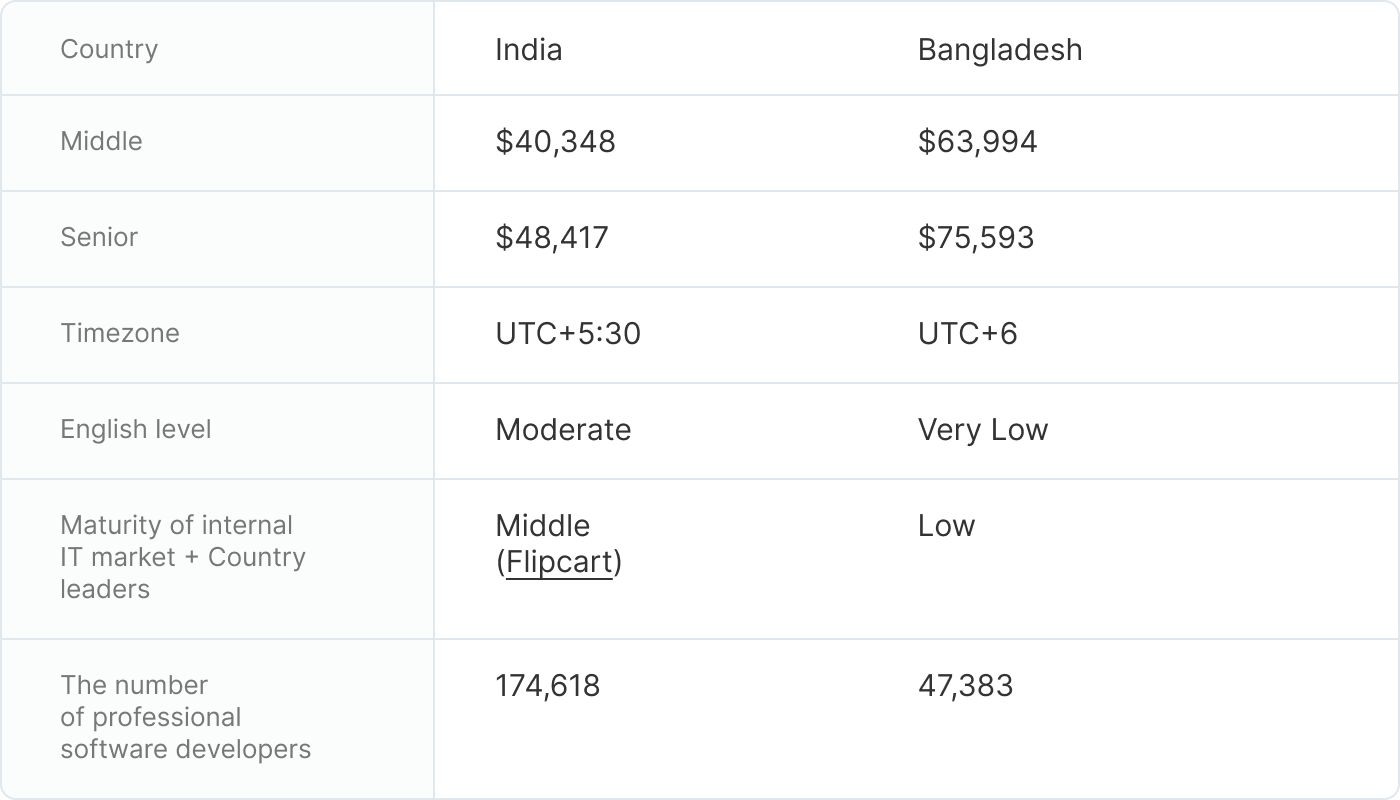This screenshot has width=1400, height=800.
Task: Select the number of professional software developers label
Action: (x=185, y=717)
